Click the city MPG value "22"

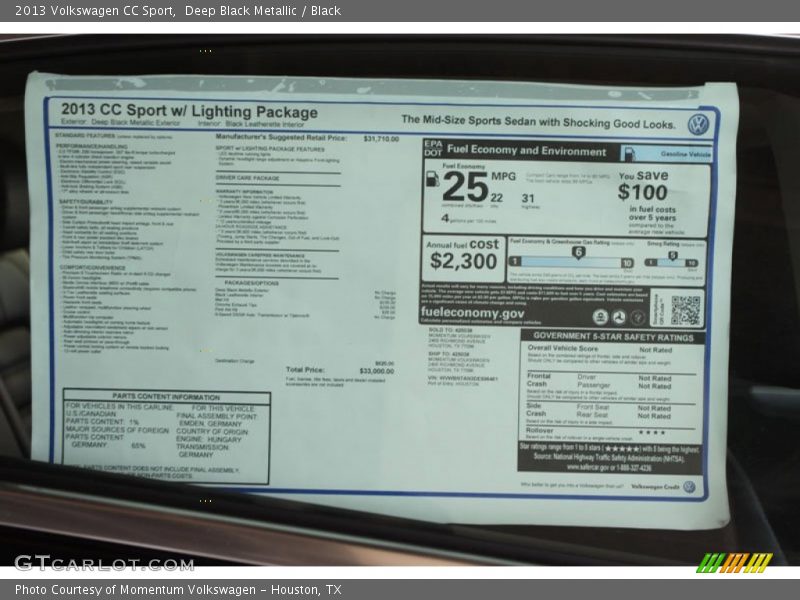tap(496, 197)
